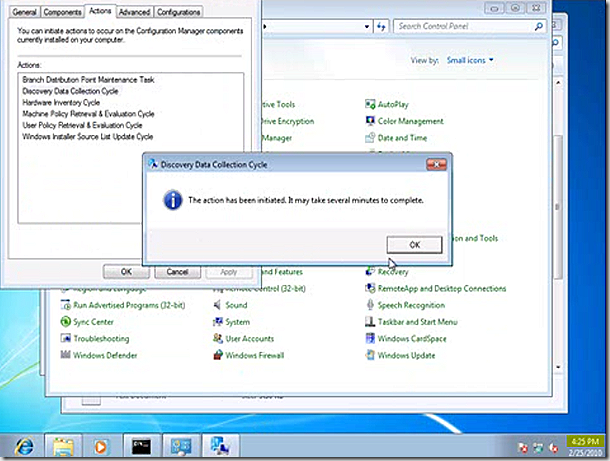Select Discovery Data Collection Cycle action

[x=70, y=91]
